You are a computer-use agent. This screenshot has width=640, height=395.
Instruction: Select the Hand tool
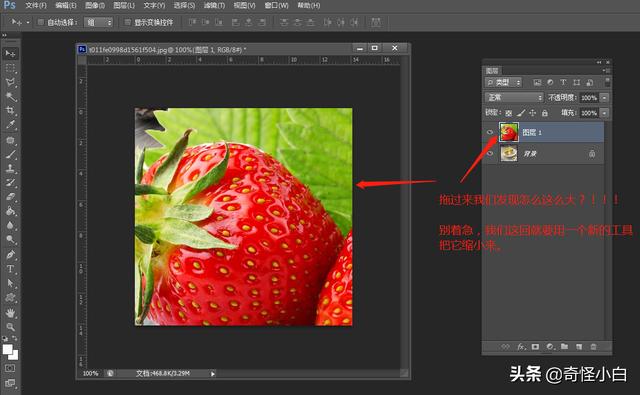coord(10,313)
